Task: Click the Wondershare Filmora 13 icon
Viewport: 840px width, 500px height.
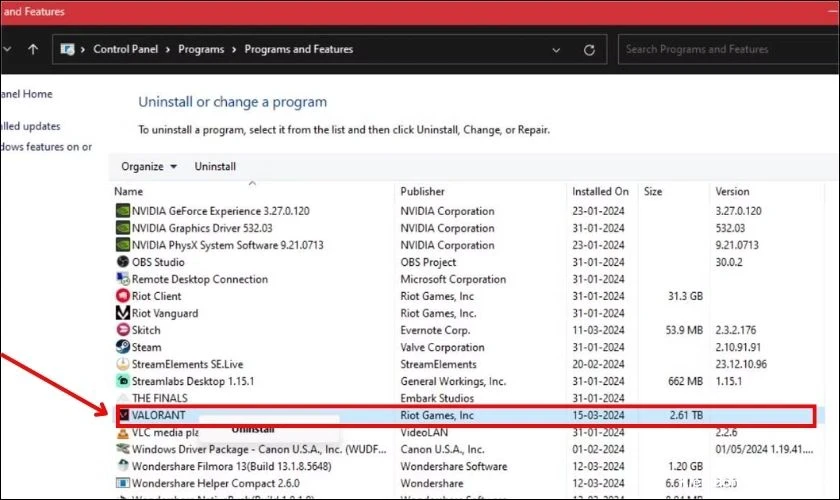Action: point(123,466)
